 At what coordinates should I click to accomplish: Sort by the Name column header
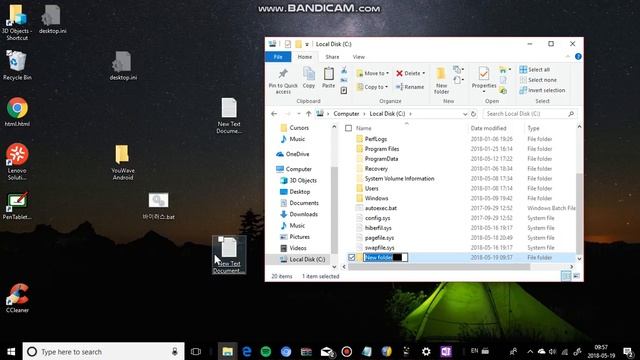[x=363, y=128]
